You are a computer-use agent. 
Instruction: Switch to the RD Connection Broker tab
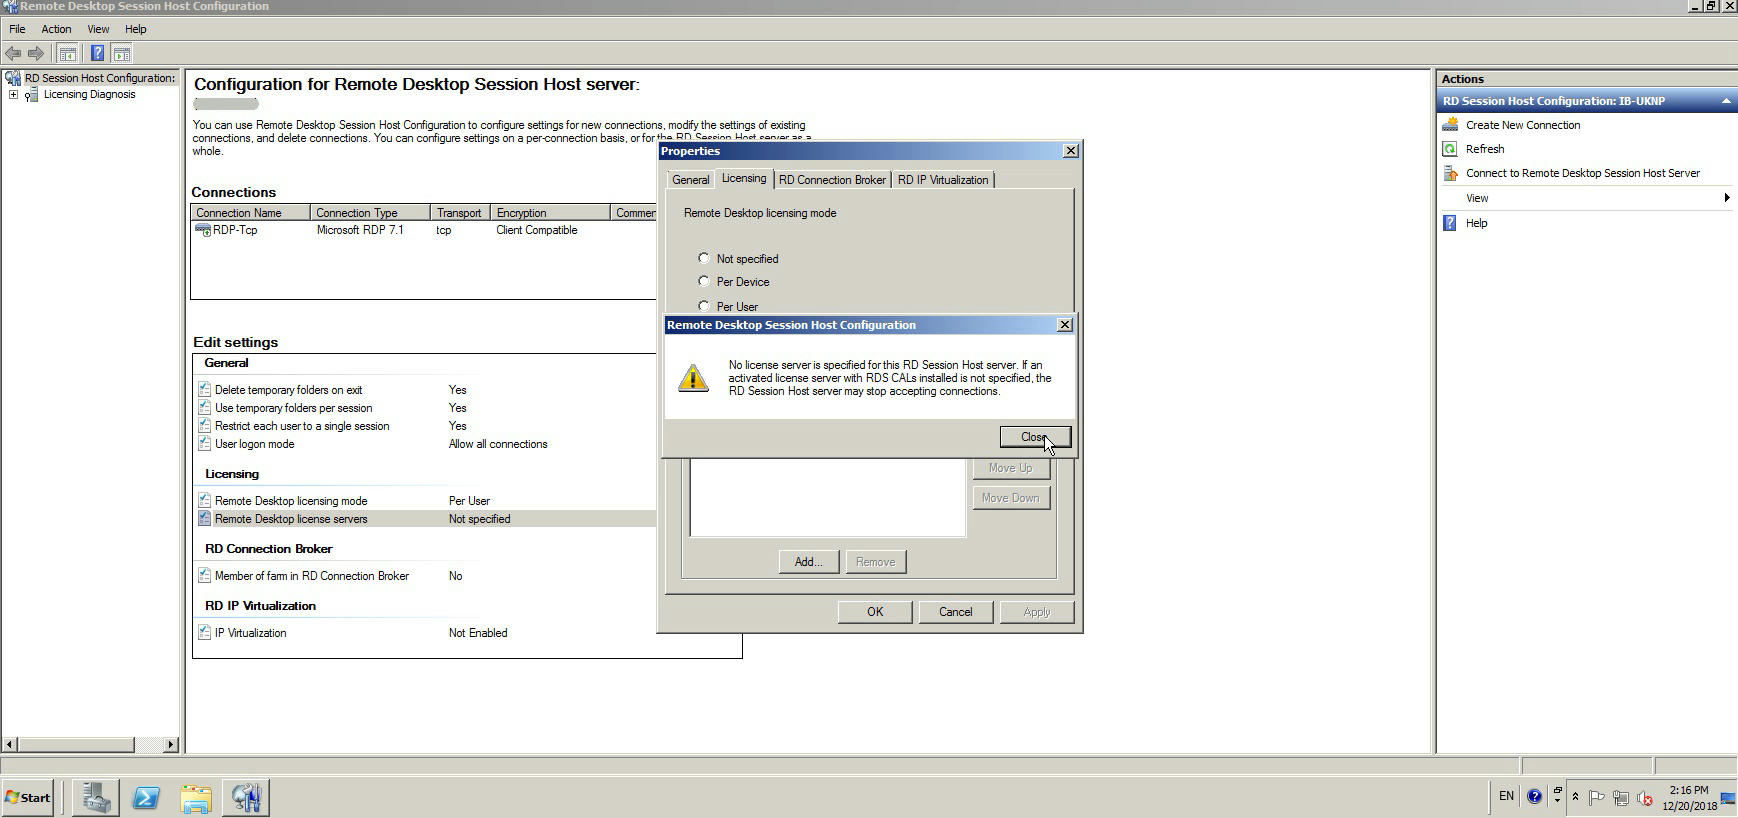pyautogui.click(x=832, y=180)
